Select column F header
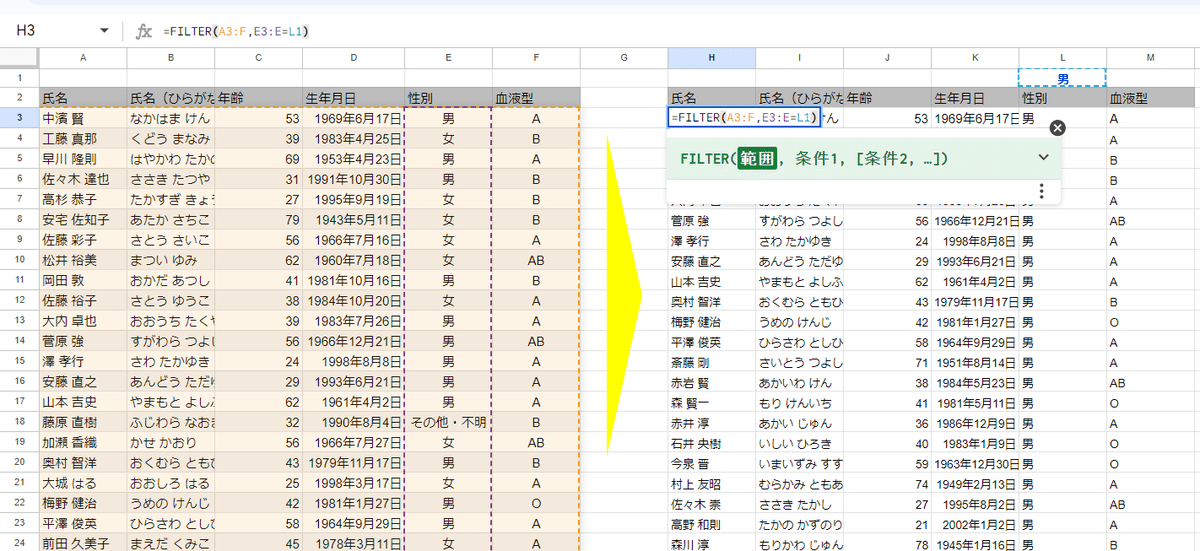The height and width of the screenshot is (551, 1200). pos(536,58)
